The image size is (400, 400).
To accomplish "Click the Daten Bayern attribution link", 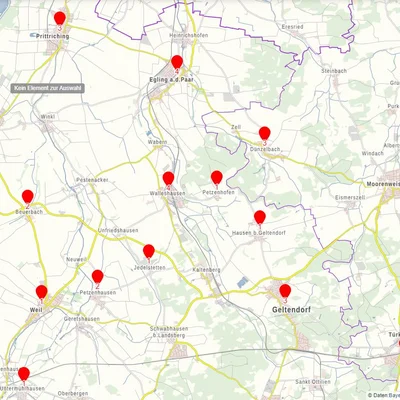I will click(384, 395).
